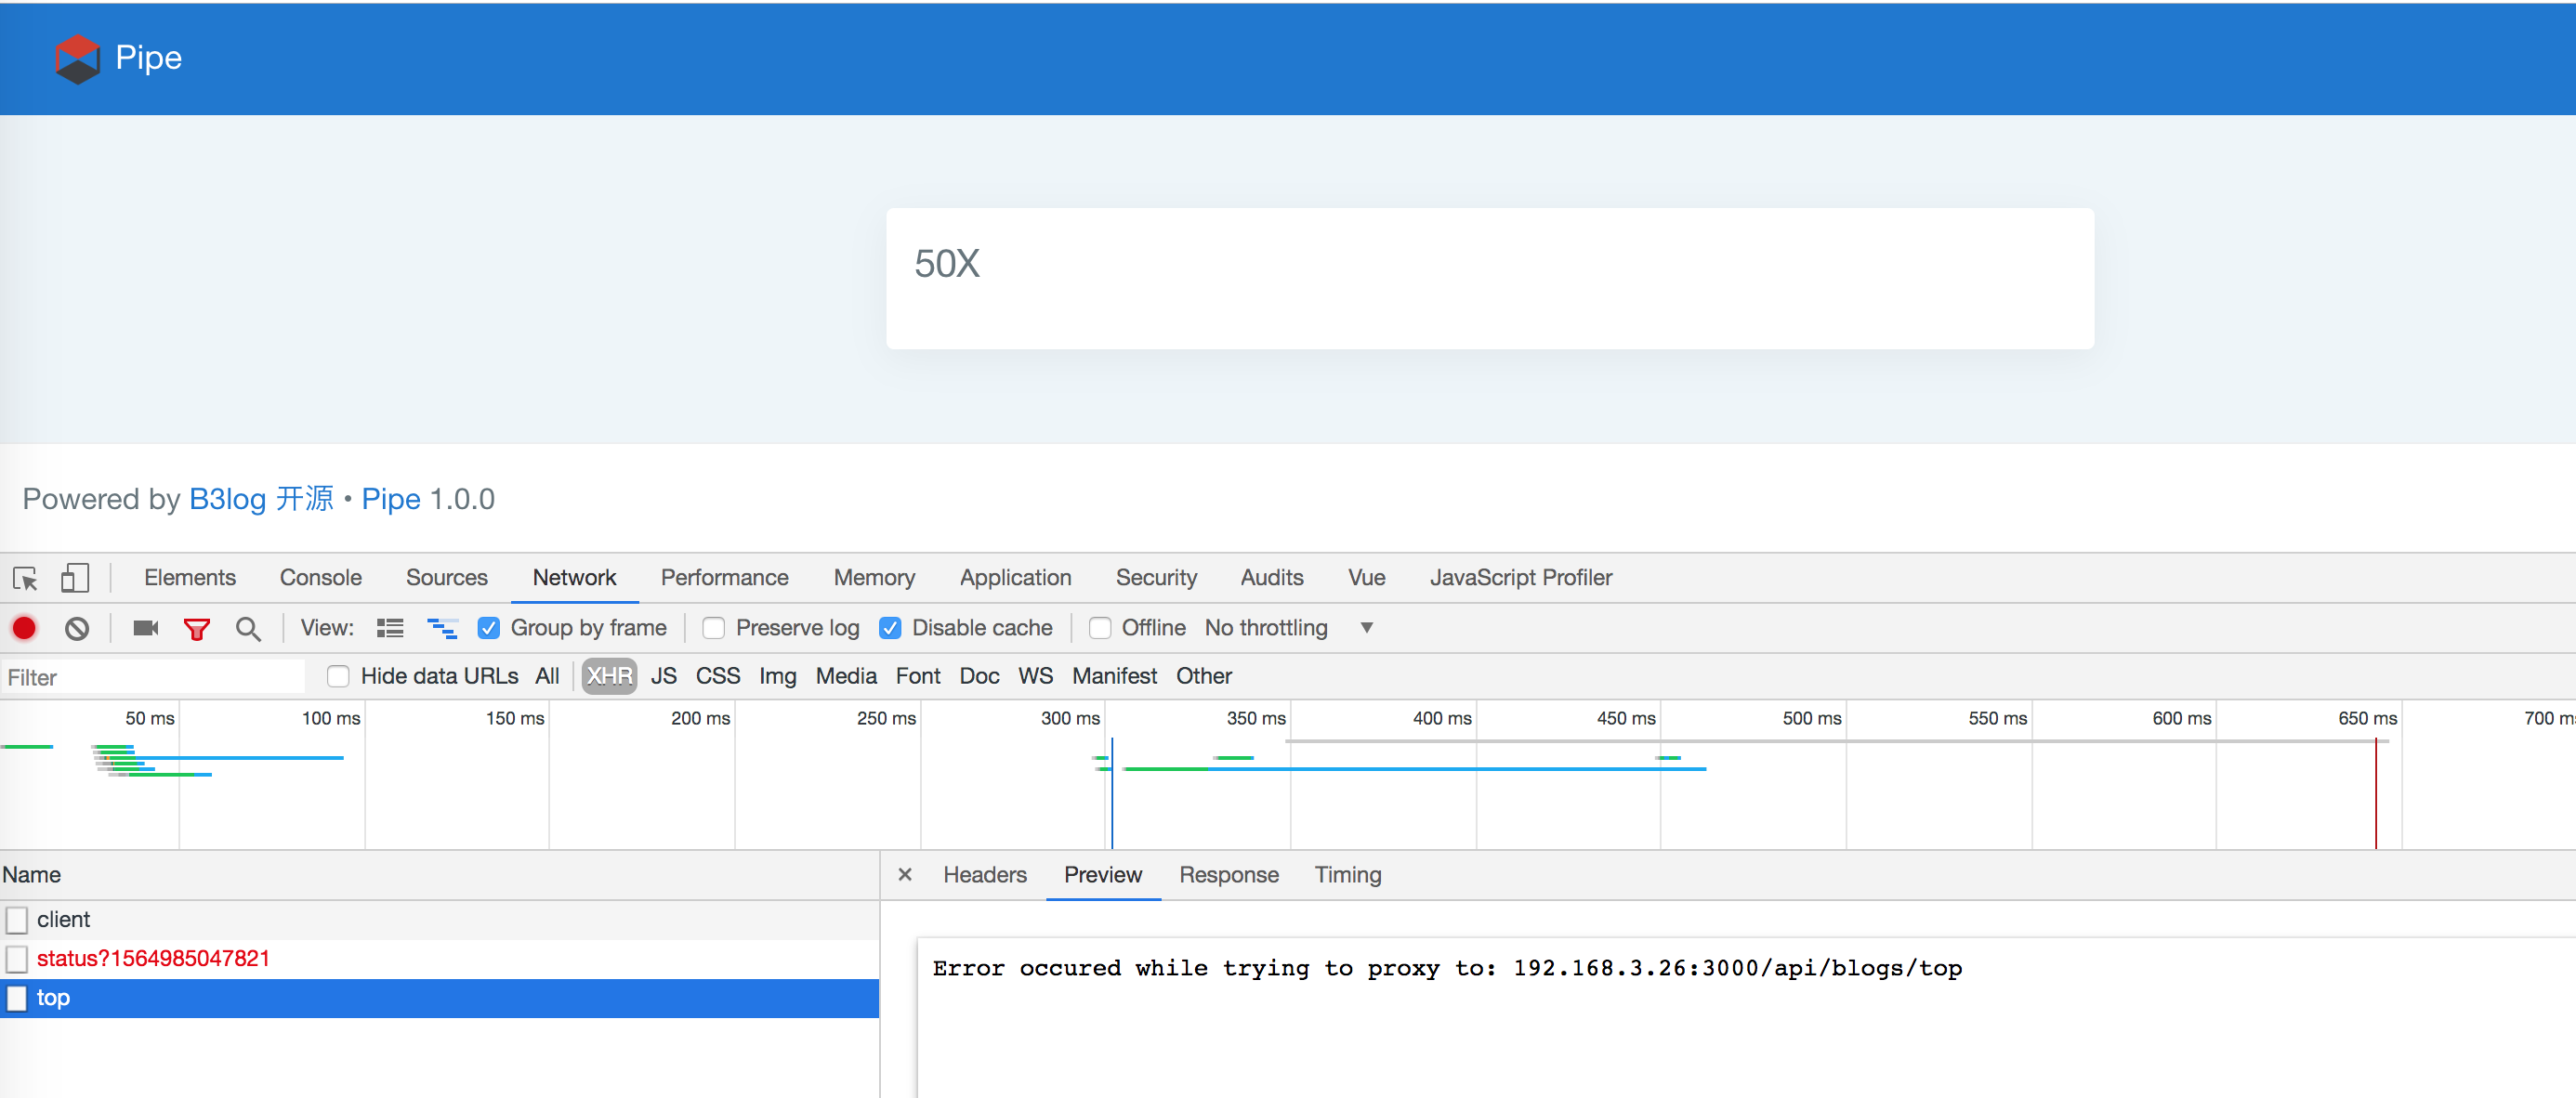
Task: Close the request details pane
Action: pos(905,875)
